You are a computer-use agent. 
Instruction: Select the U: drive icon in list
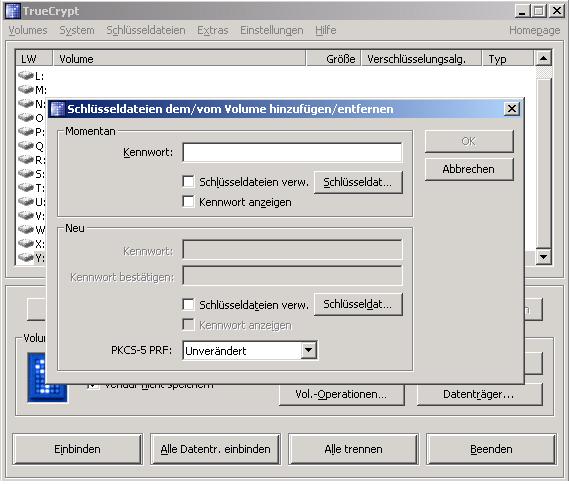point(26,201)
